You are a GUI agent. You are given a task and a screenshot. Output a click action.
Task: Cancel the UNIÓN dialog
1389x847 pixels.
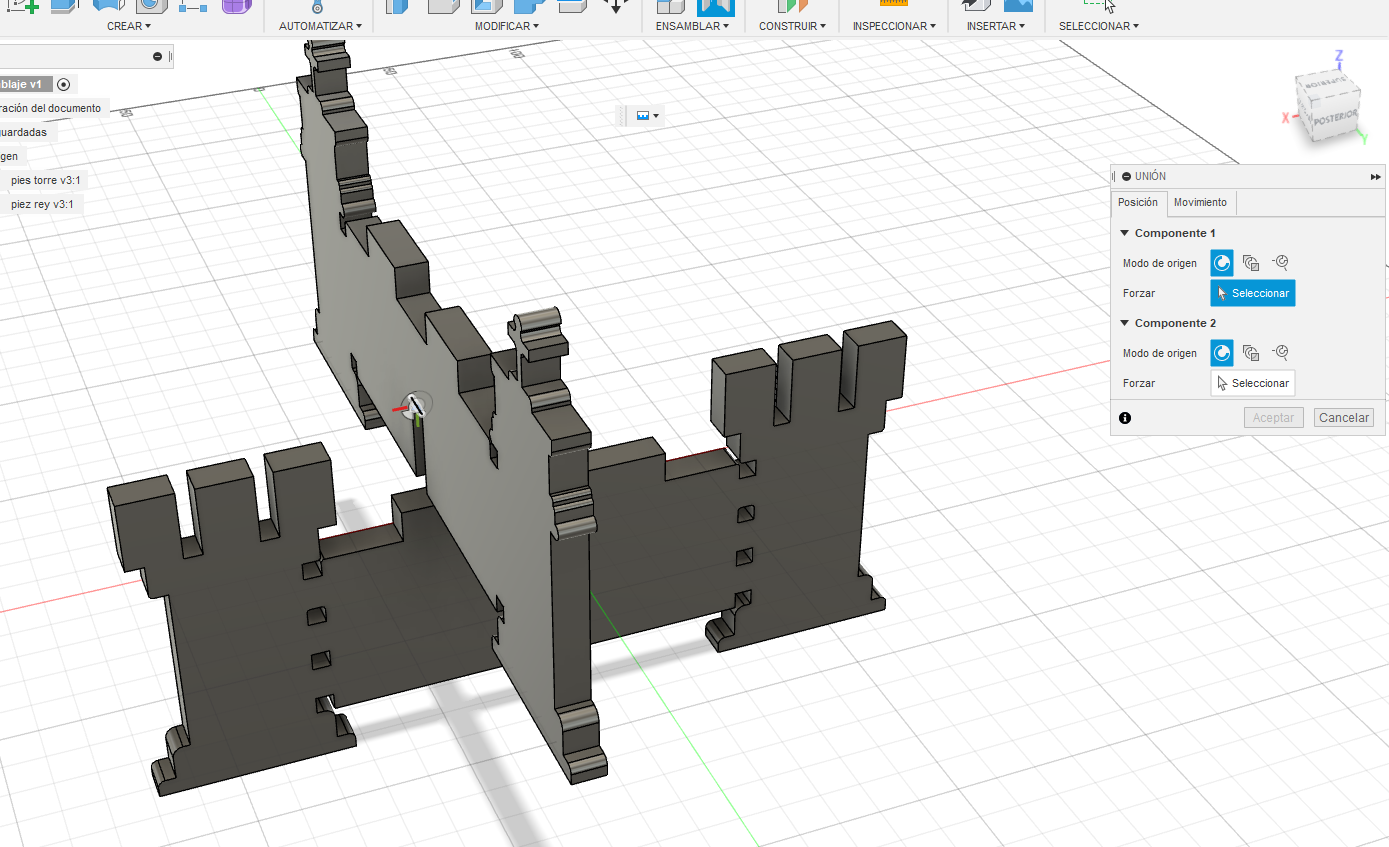click(1344, 418)
